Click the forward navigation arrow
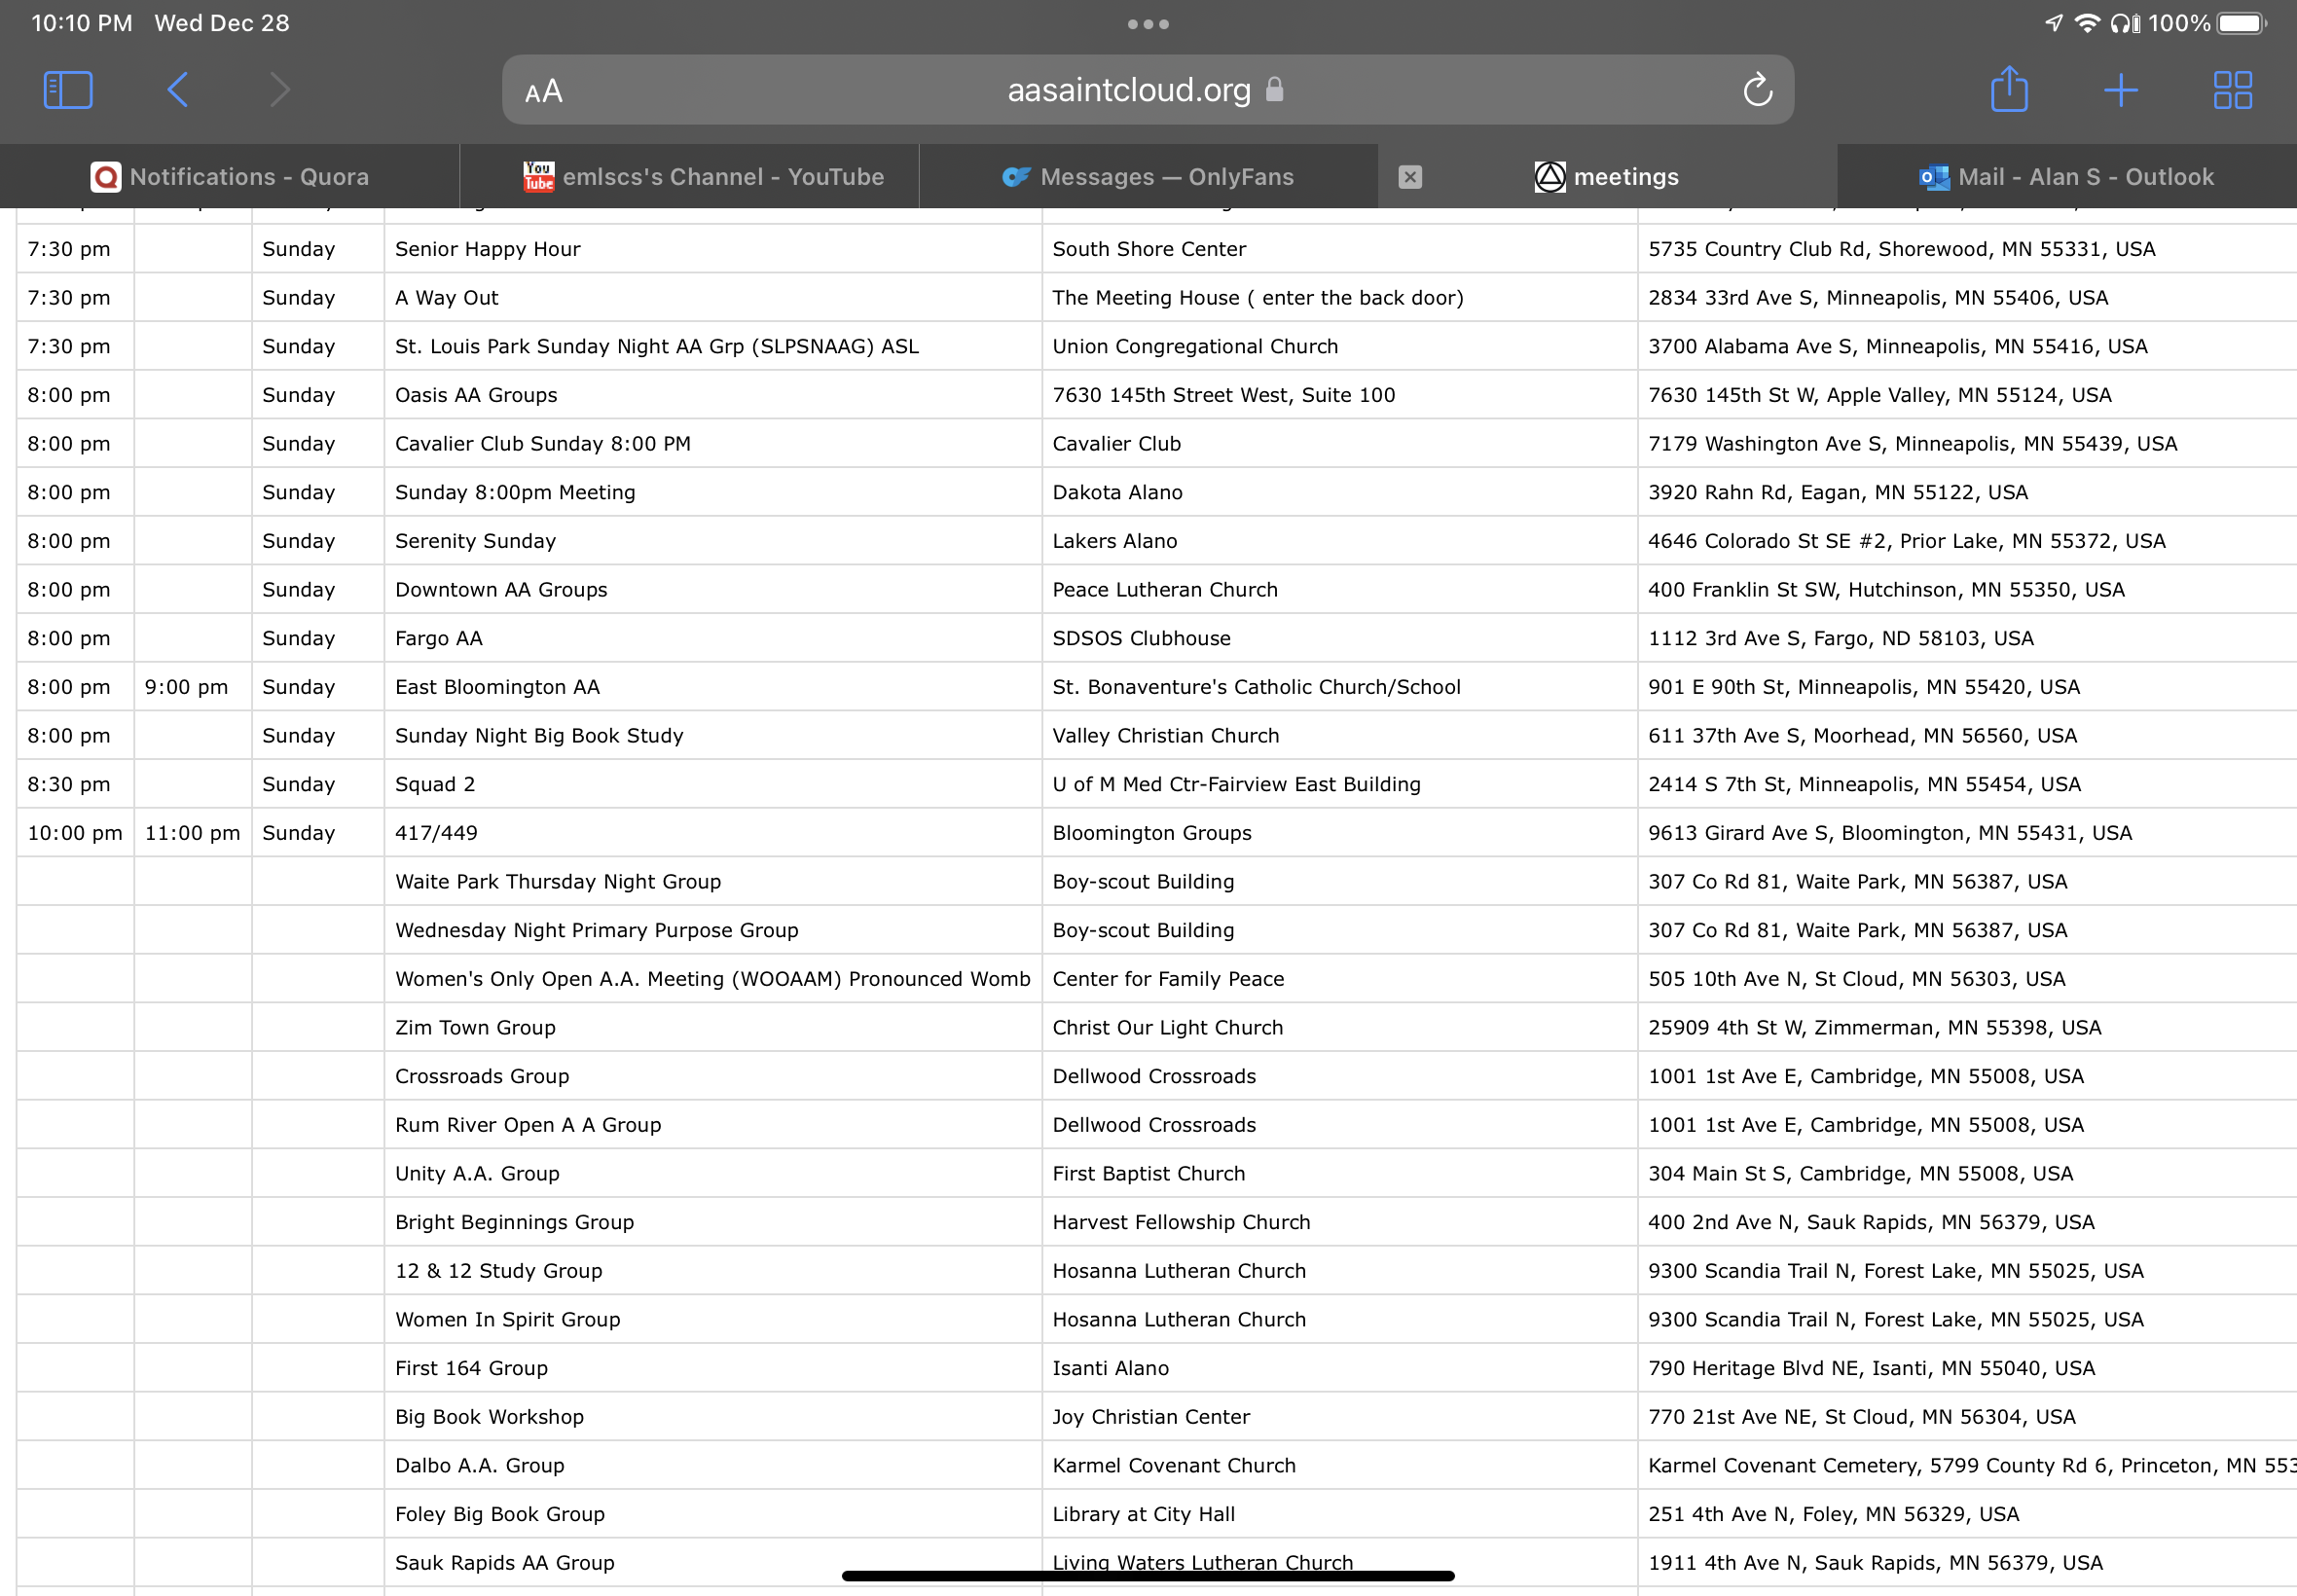Screen dimensions: 2297x1596 280,90
